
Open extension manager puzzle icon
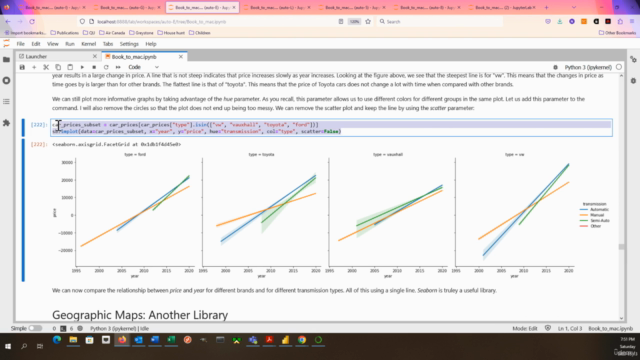[x=6, y=122]
